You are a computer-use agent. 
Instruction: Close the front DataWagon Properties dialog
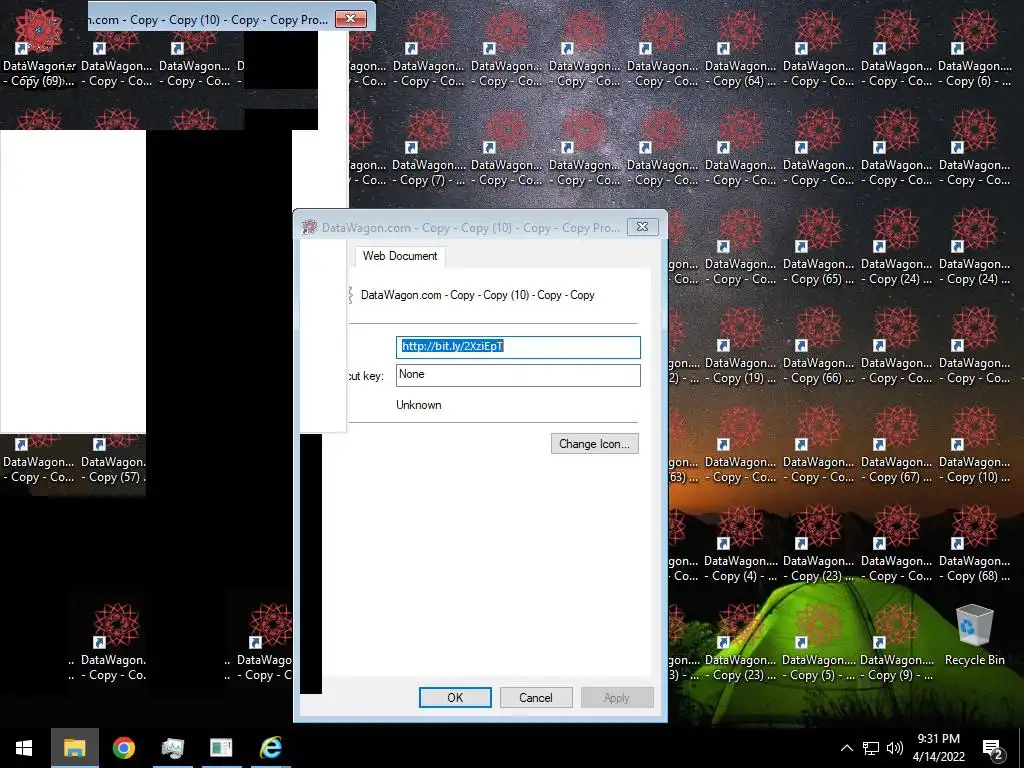tap(643, 227)
